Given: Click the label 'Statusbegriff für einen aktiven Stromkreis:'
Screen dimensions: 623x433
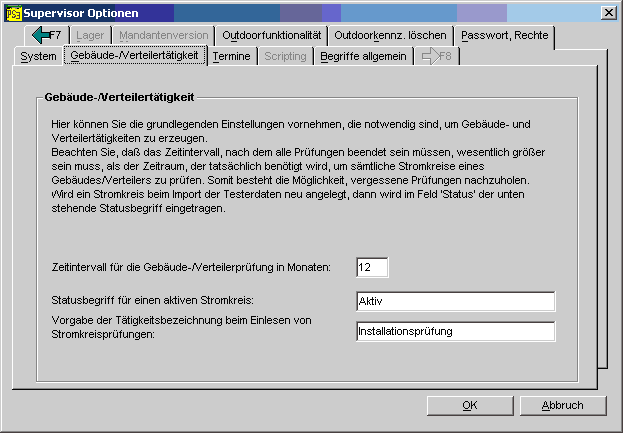Looking at the screenshot, I should coord(153,300).
